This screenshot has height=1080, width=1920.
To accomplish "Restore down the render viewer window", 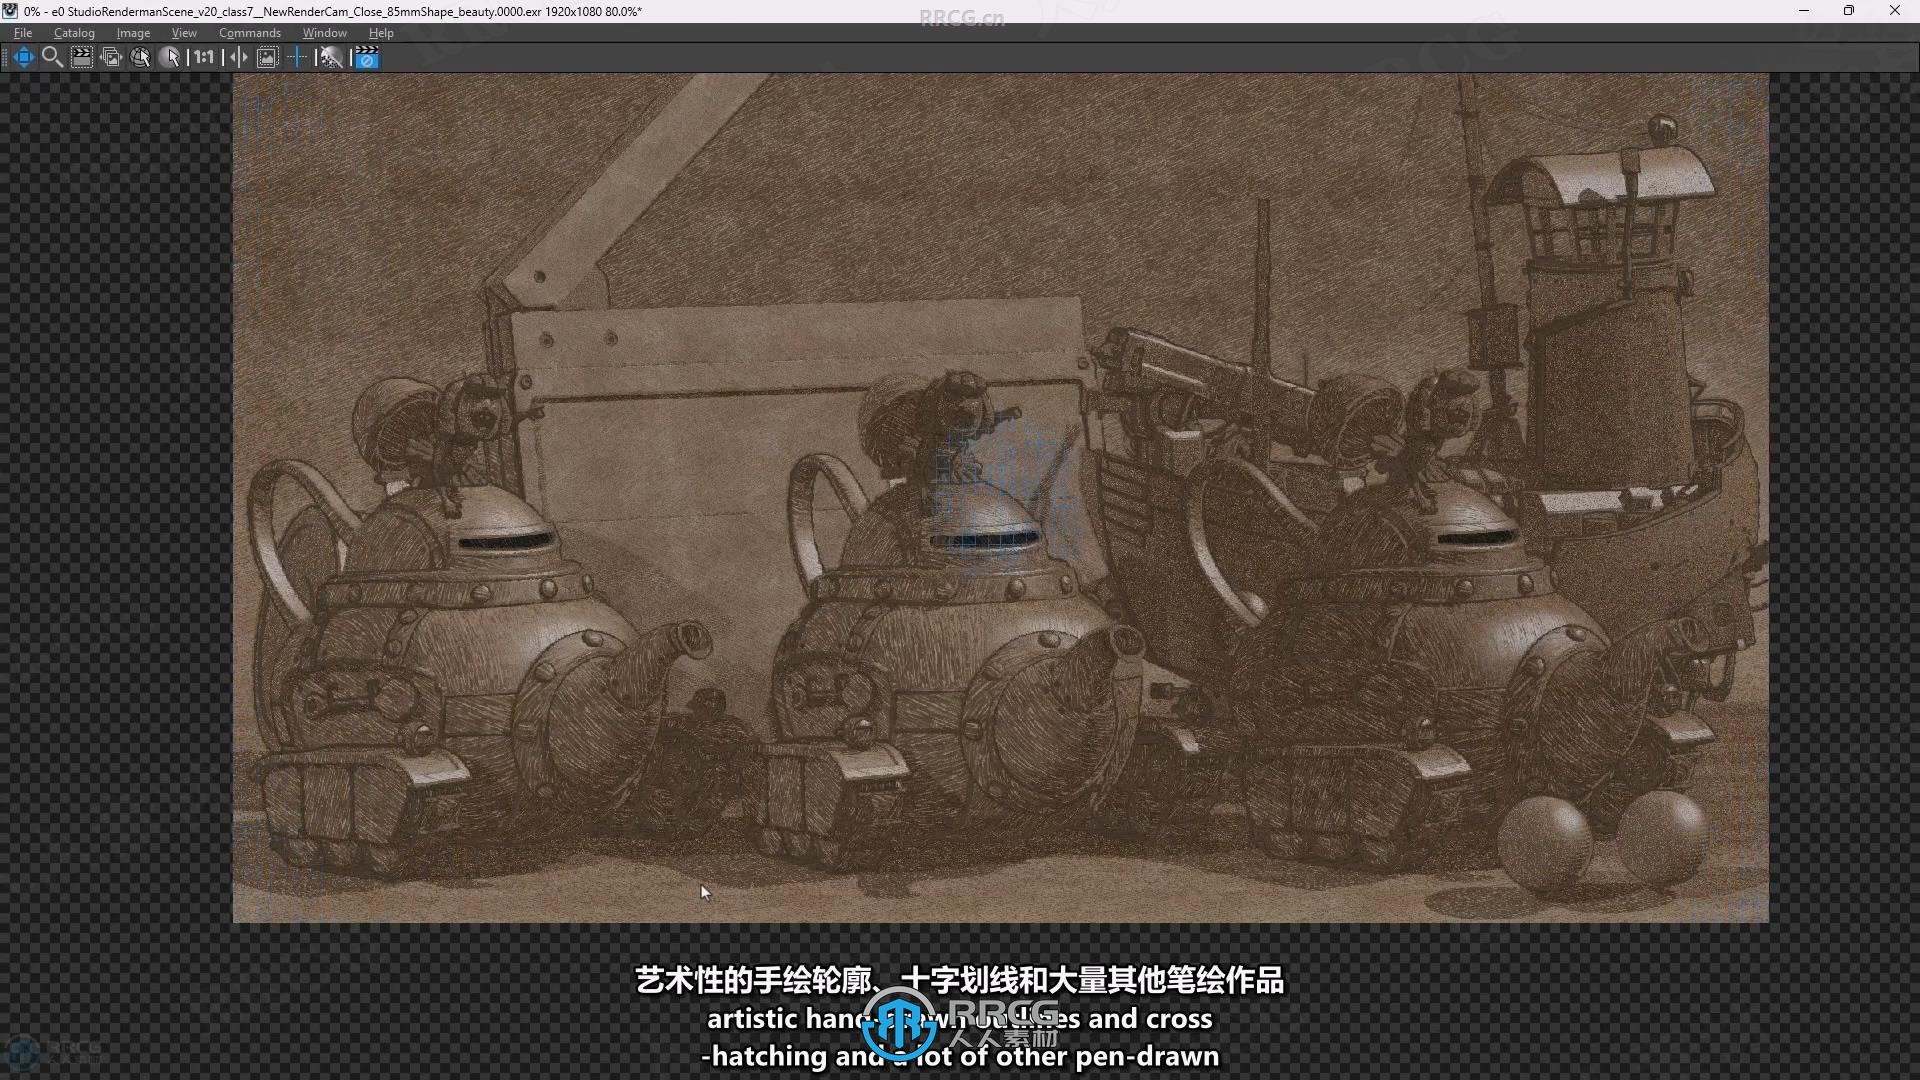I will point(1849,11).
